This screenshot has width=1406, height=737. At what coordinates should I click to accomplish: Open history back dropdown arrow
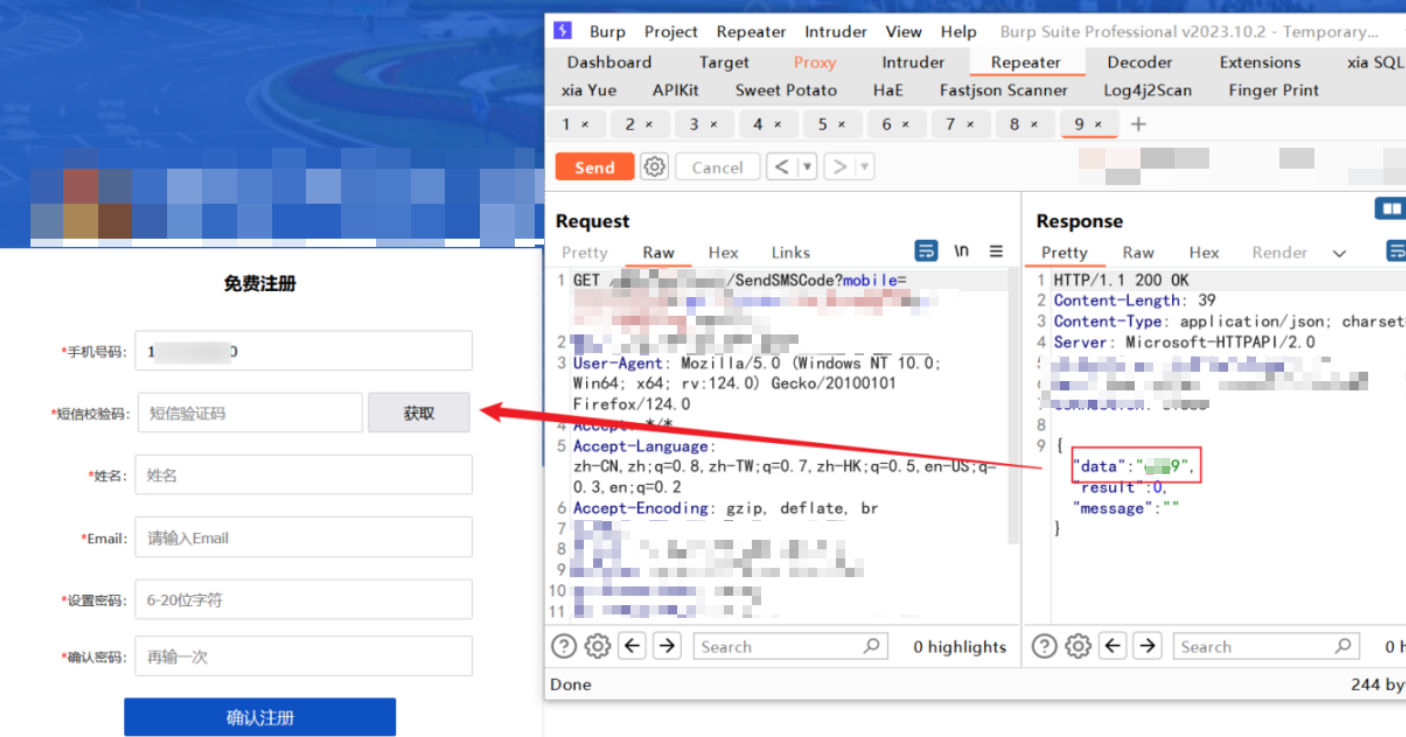[807, 167]
